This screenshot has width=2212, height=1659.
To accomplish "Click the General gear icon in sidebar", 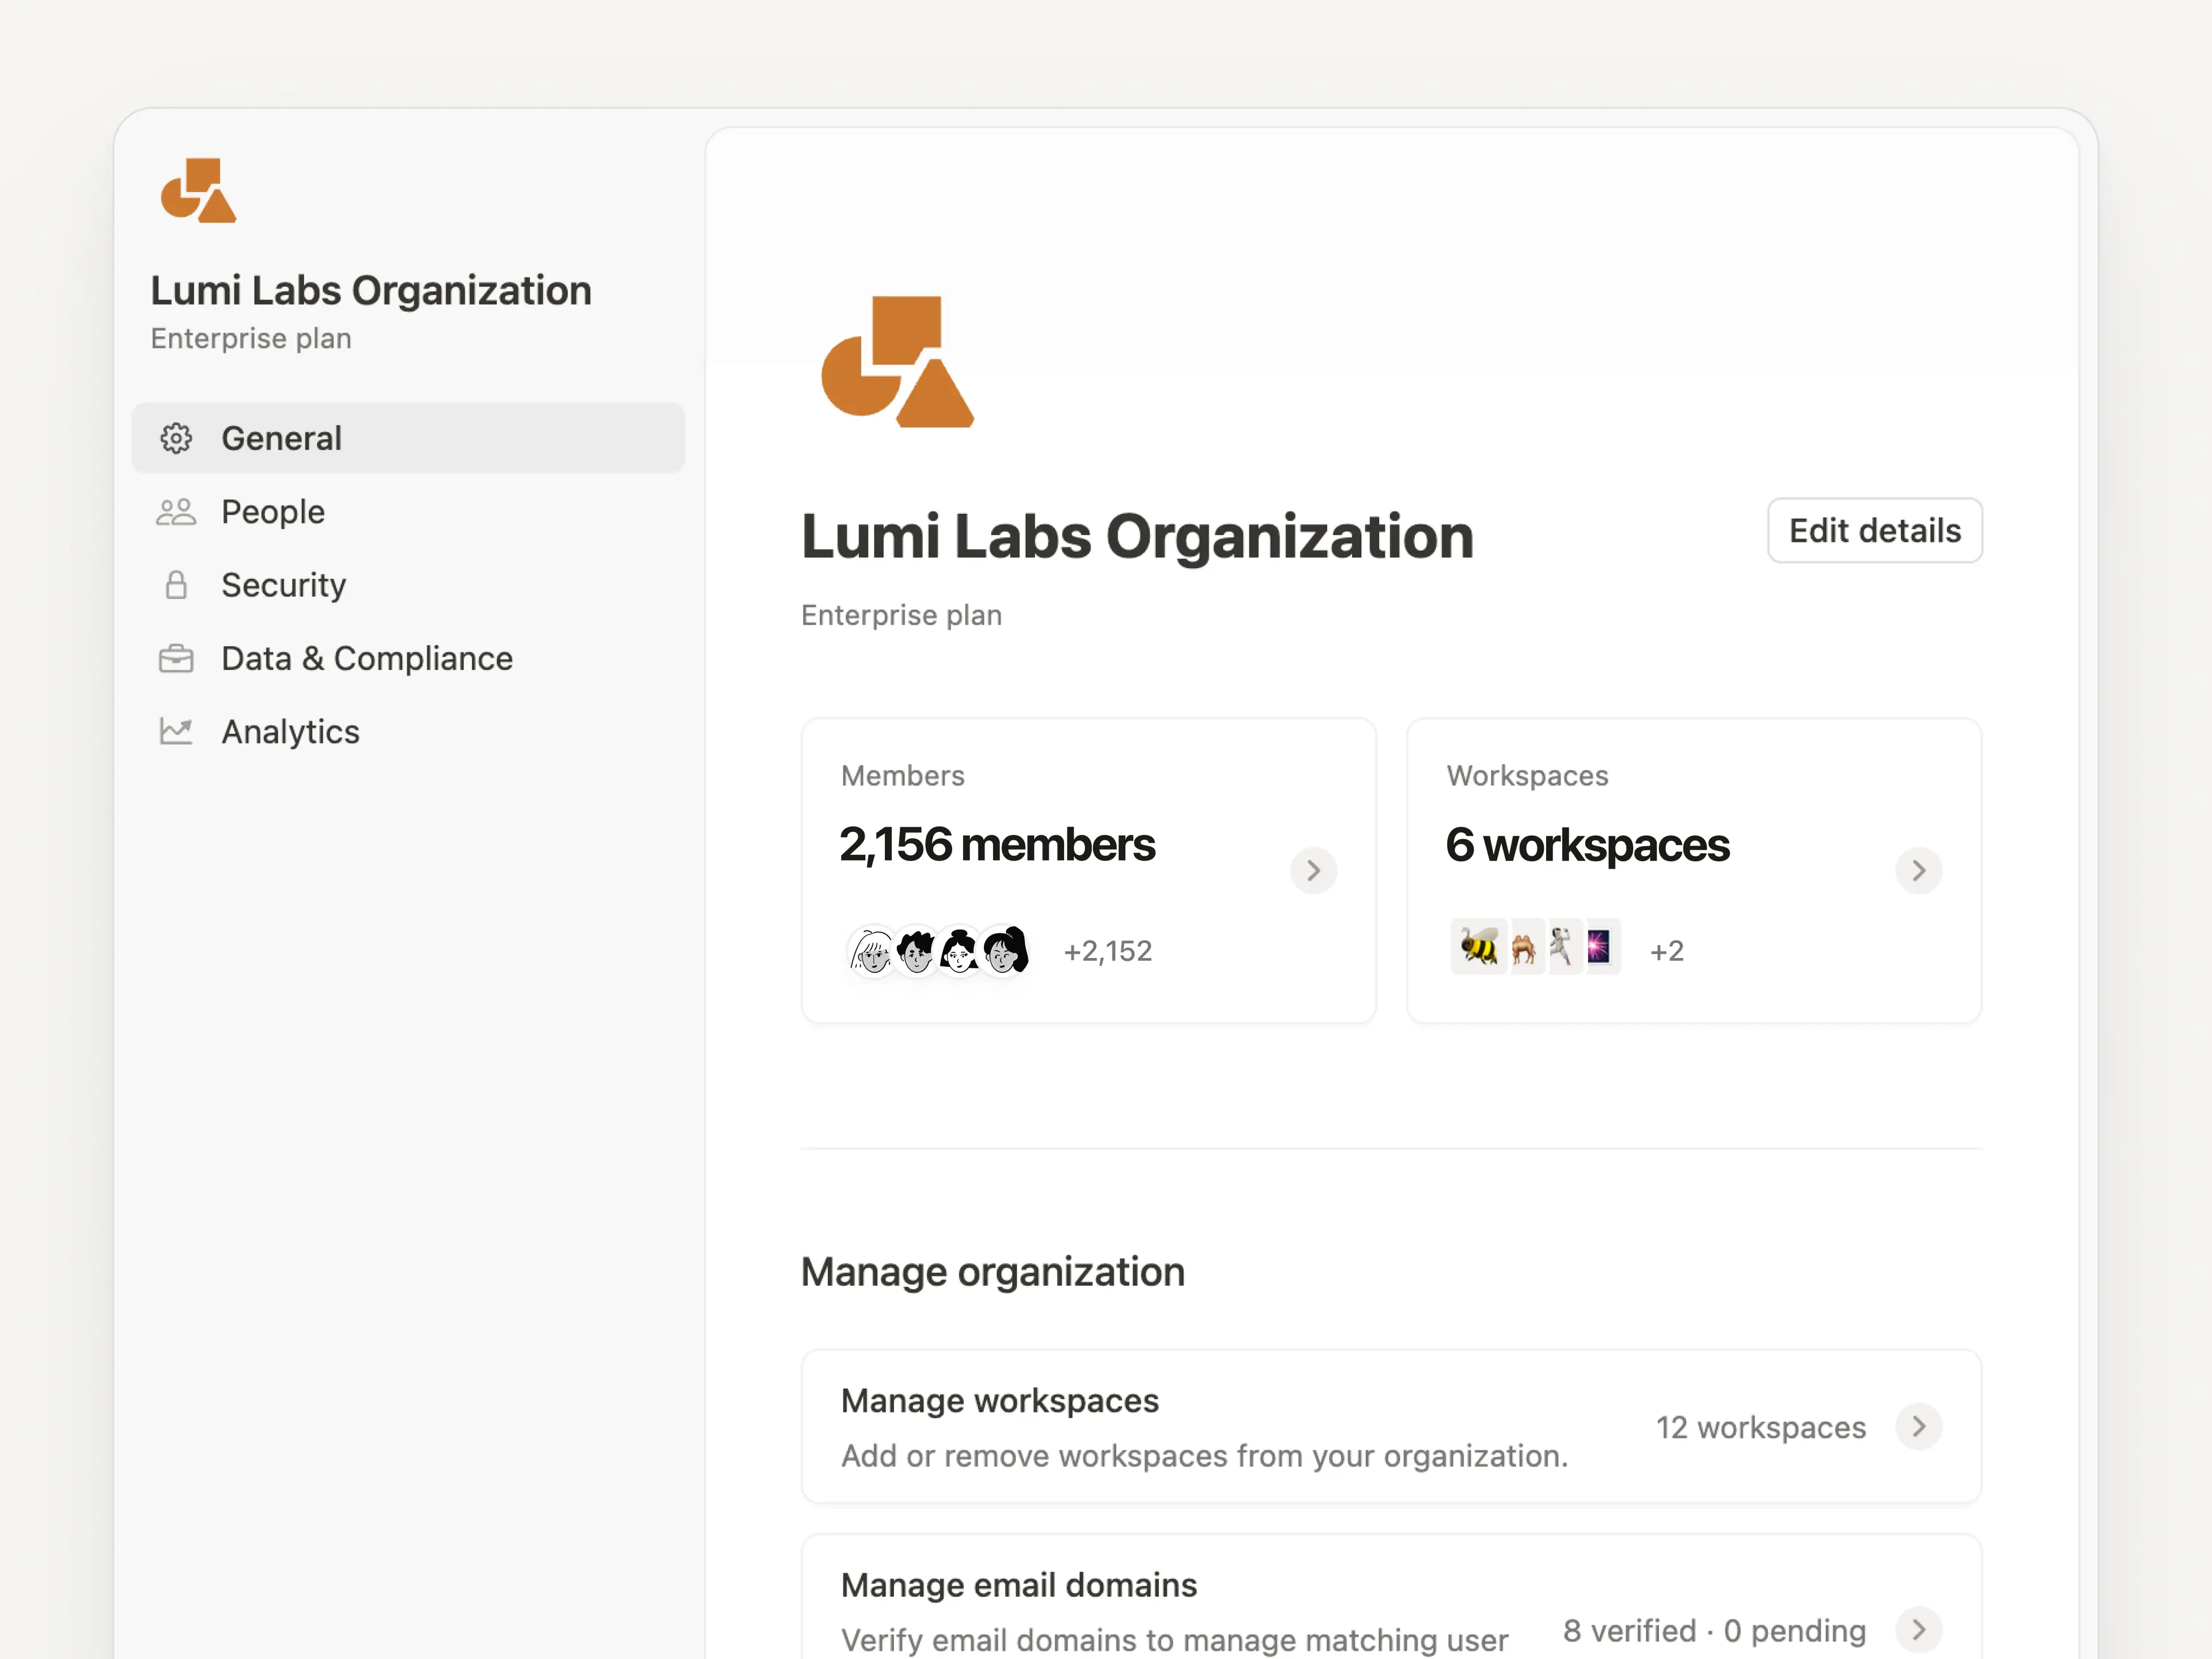I will [x=176, y=438].
